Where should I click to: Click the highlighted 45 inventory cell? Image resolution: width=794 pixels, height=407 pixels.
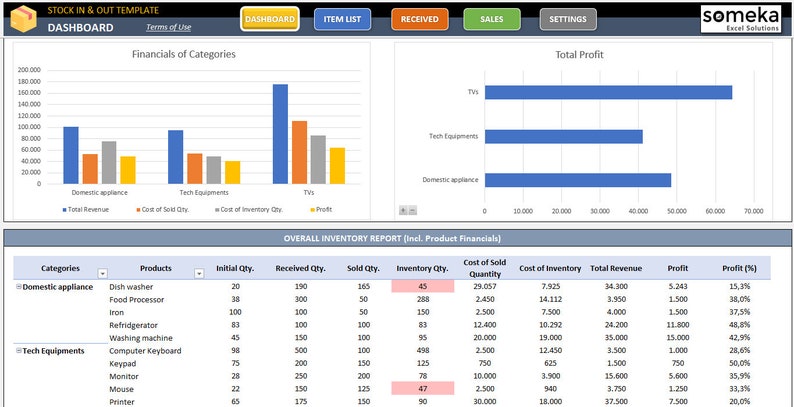pos(423,287)
